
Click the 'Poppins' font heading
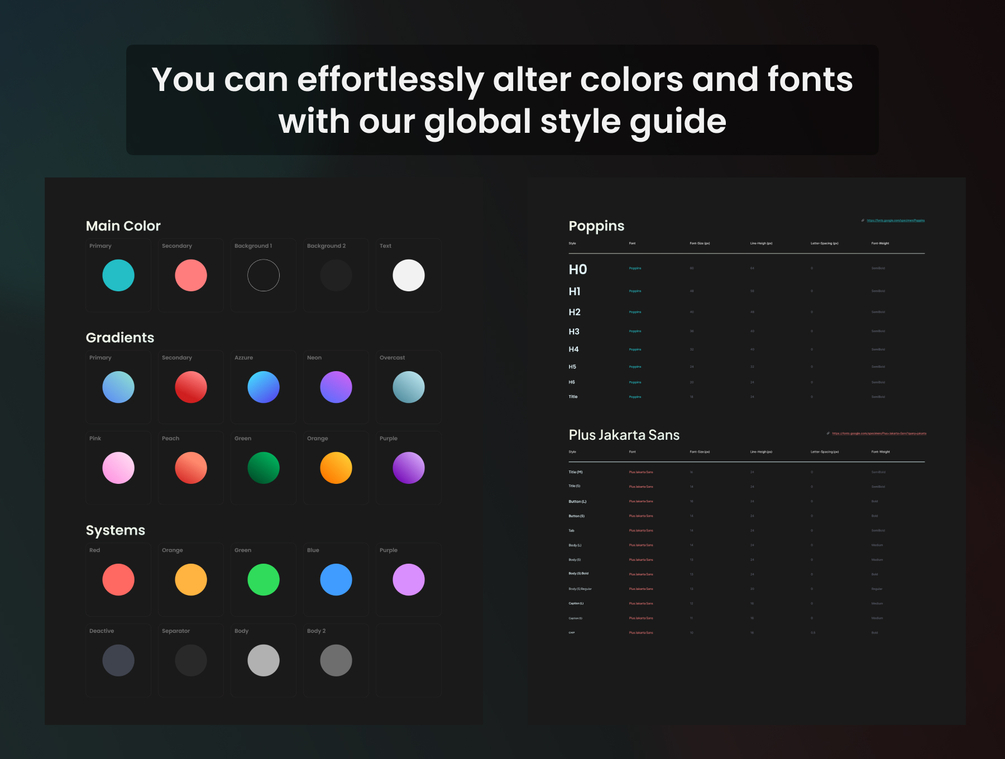[x=596, y=226]
